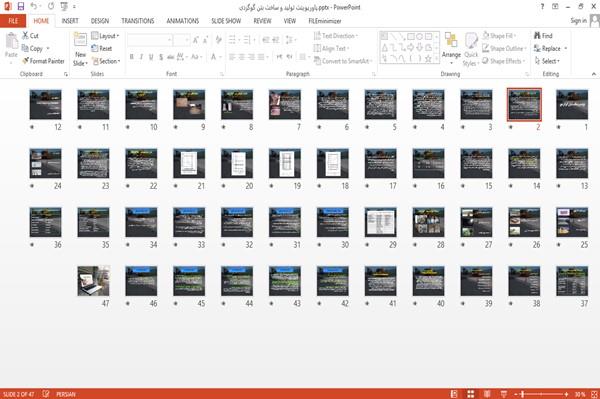Click the spell check icon in status bar
The image size is (600, 399).
pos(46,394)
